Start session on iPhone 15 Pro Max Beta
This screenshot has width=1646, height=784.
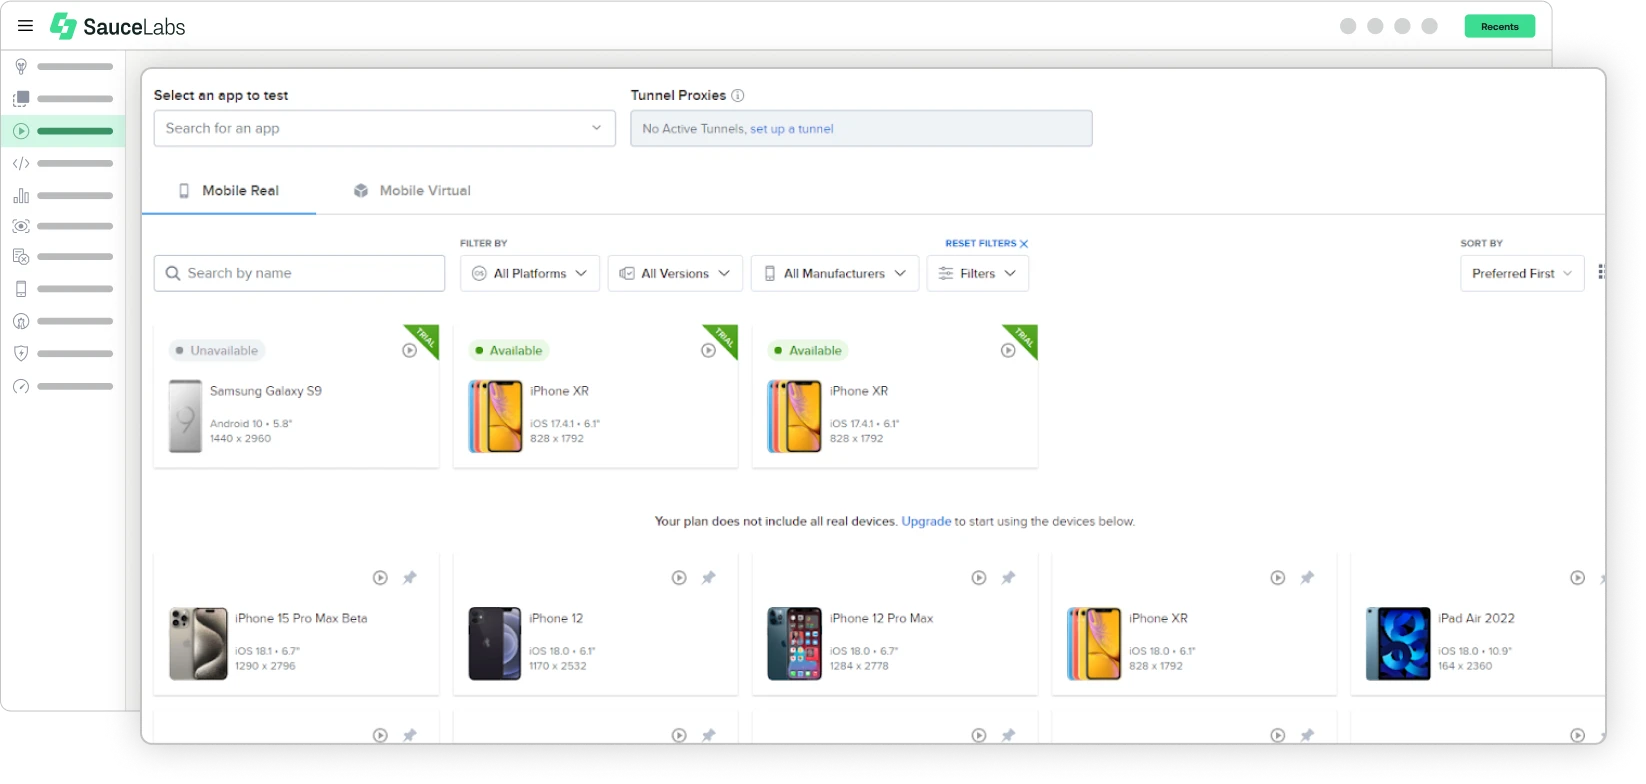[380, 578]
